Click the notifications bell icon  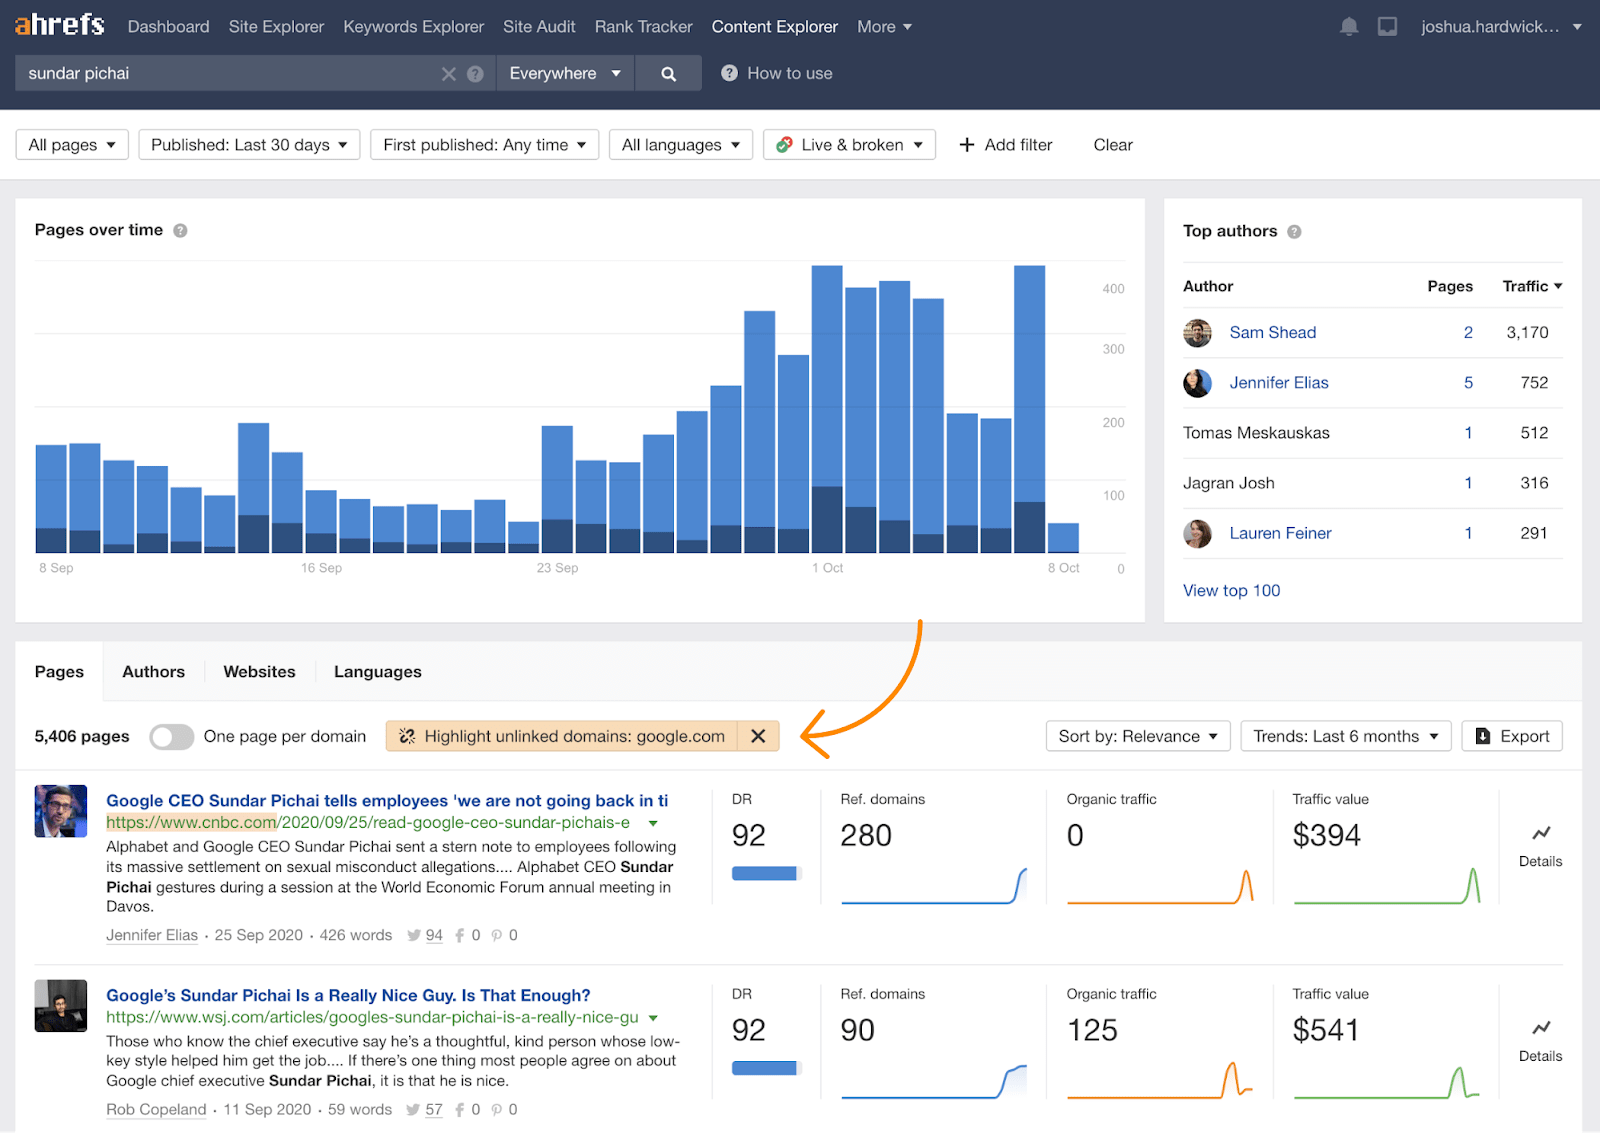pyautogui.click(x=1349, y=27)
